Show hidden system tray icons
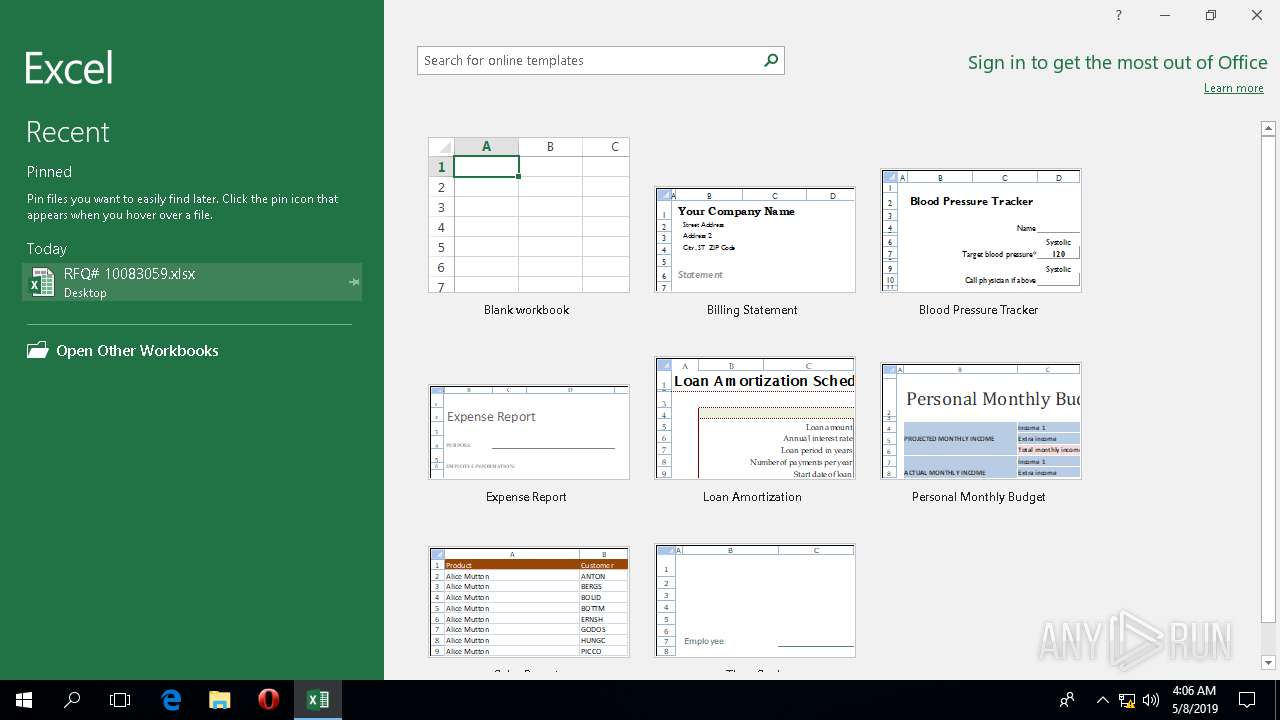Screen dimensions: 1280x720 pyautogui.click(x=1102, y=700)
